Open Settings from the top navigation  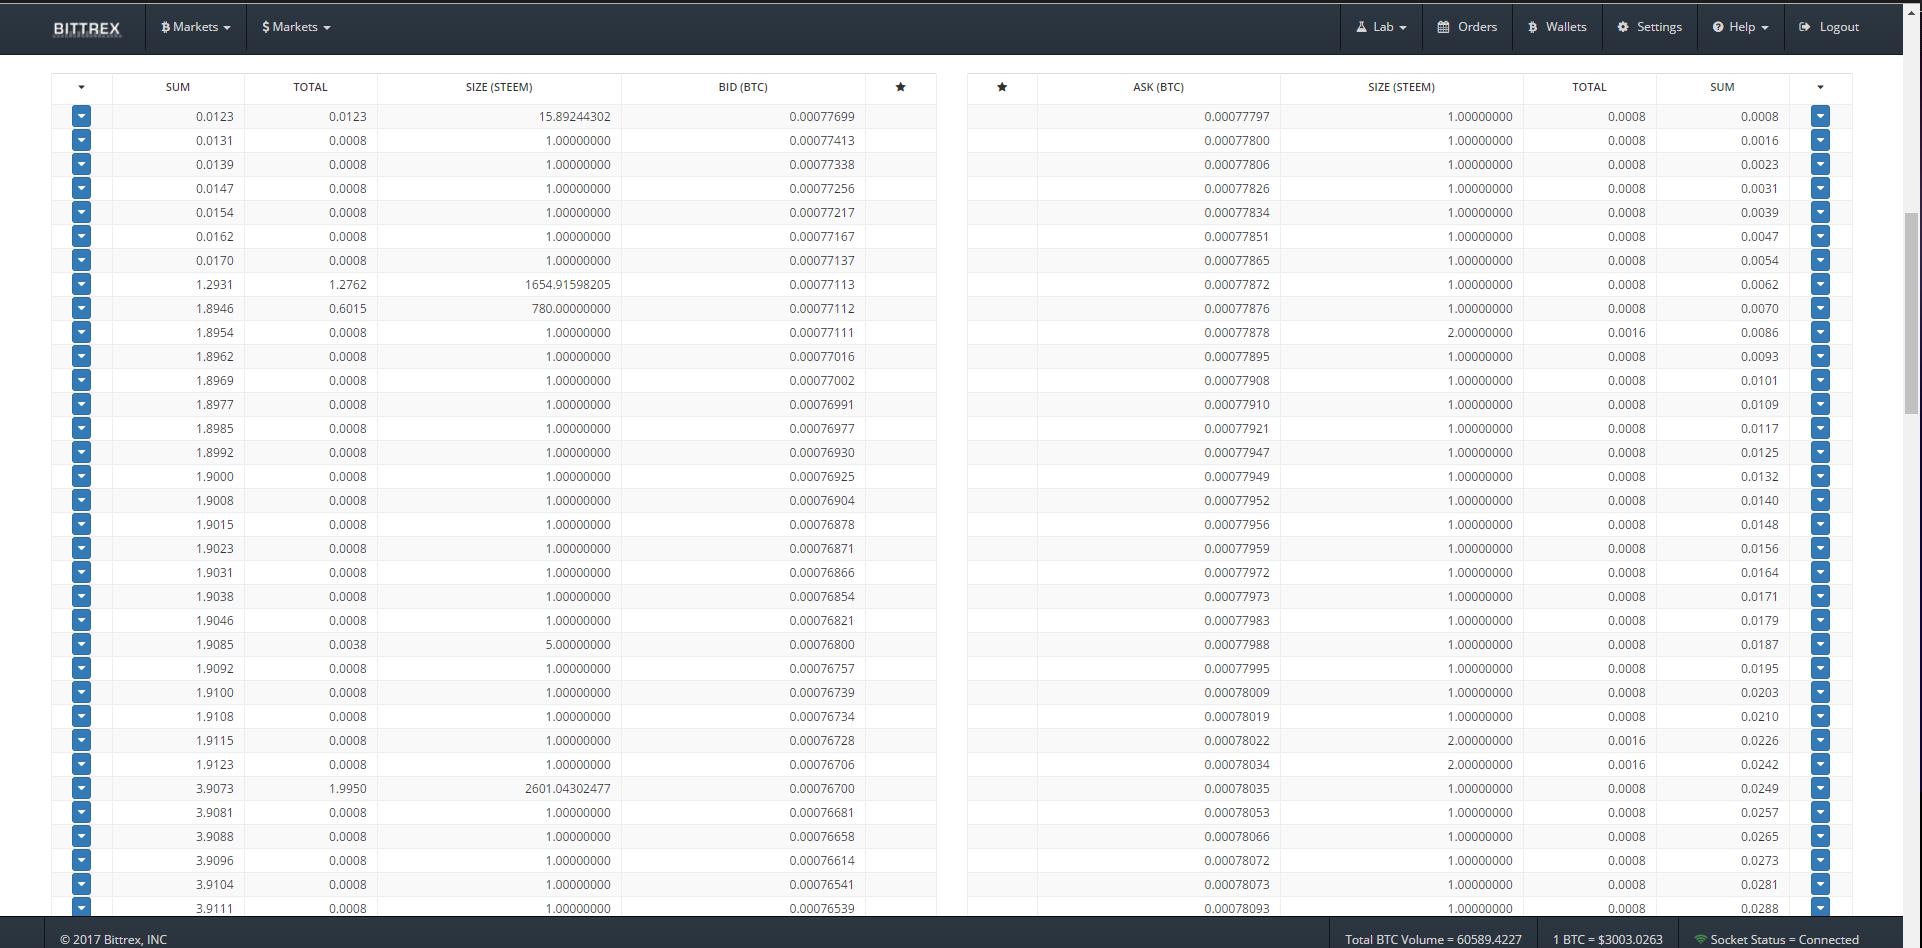coord(1650,27)
